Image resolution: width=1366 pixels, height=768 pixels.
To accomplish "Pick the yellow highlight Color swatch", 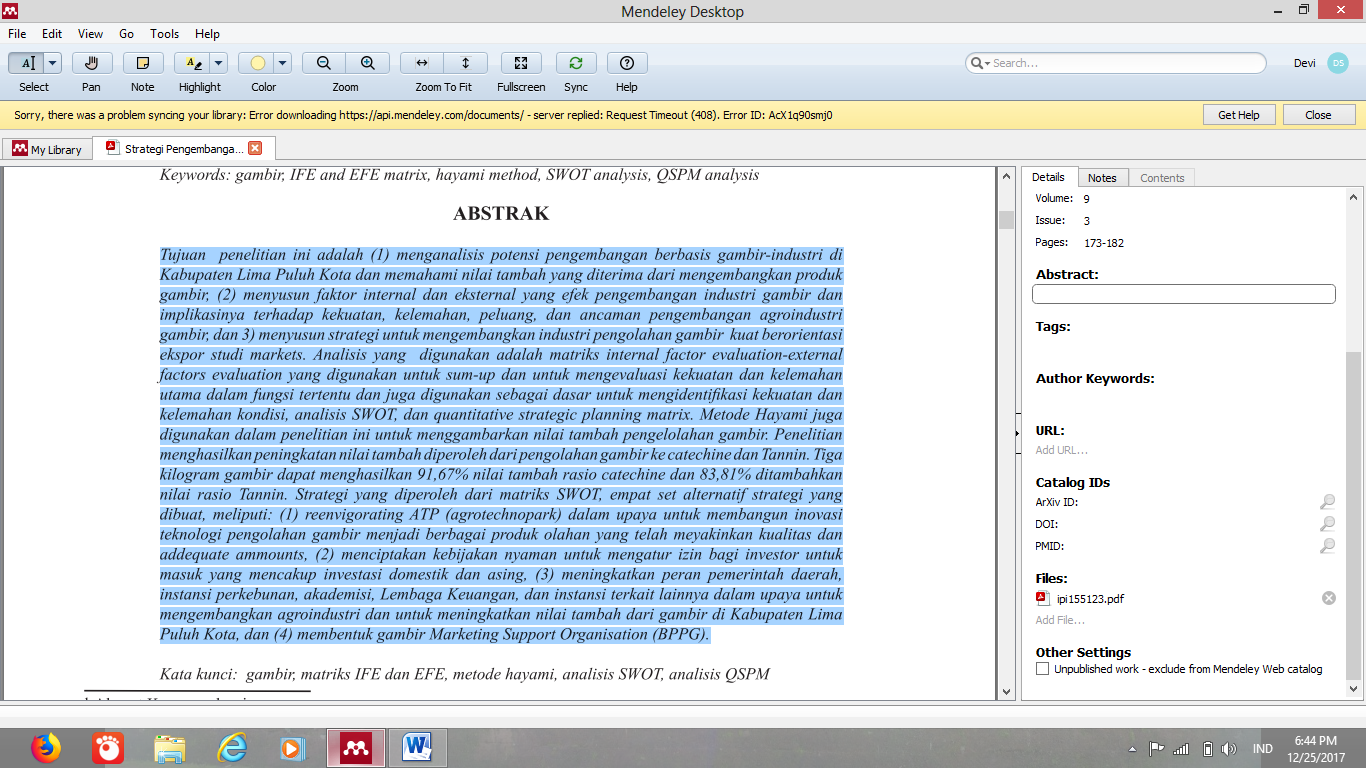I will (257, 63).
